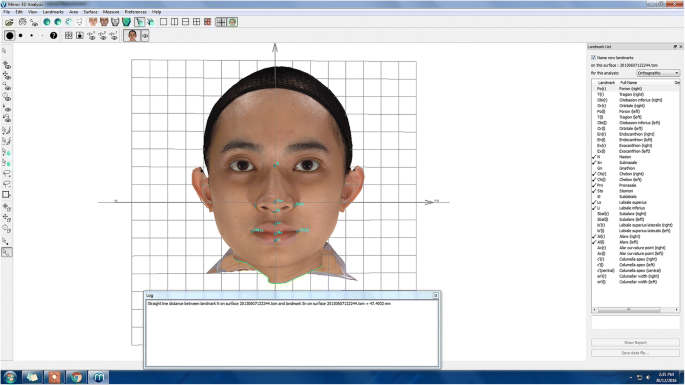Toggle the eye visibility icon beside face thumbnail
685x385 pixels.
coord(145,35)
